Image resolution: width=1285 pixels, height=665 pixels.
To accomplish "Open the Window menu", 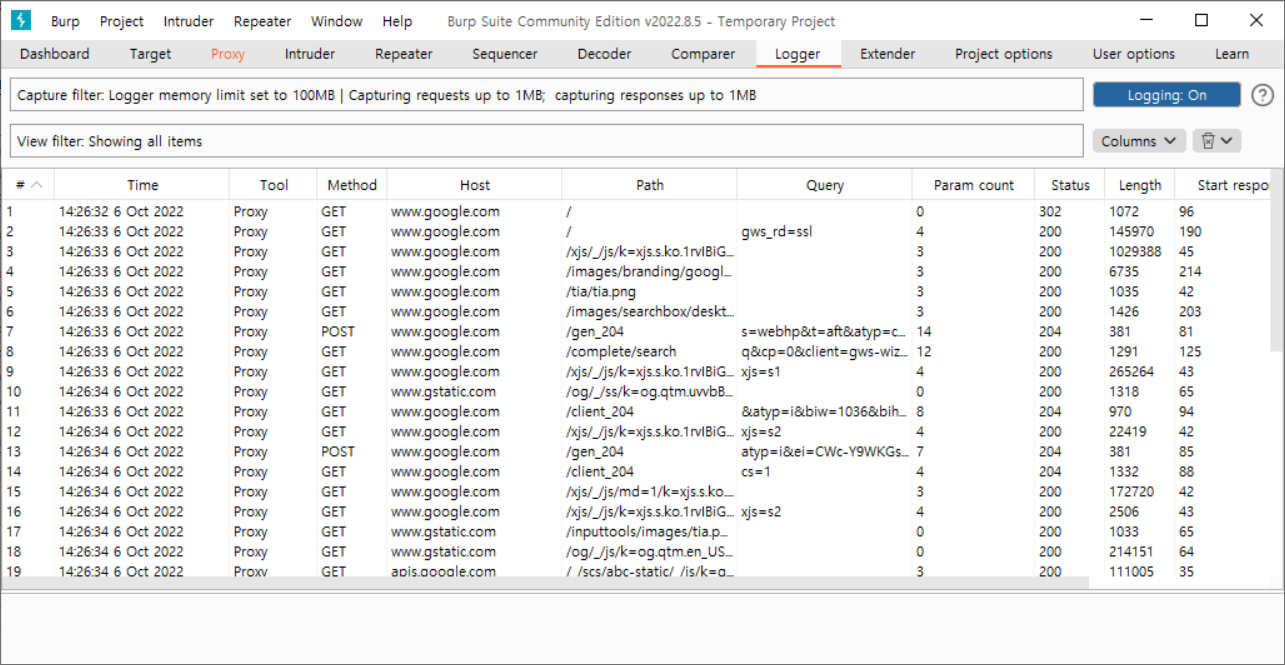I will click(336, 21).
